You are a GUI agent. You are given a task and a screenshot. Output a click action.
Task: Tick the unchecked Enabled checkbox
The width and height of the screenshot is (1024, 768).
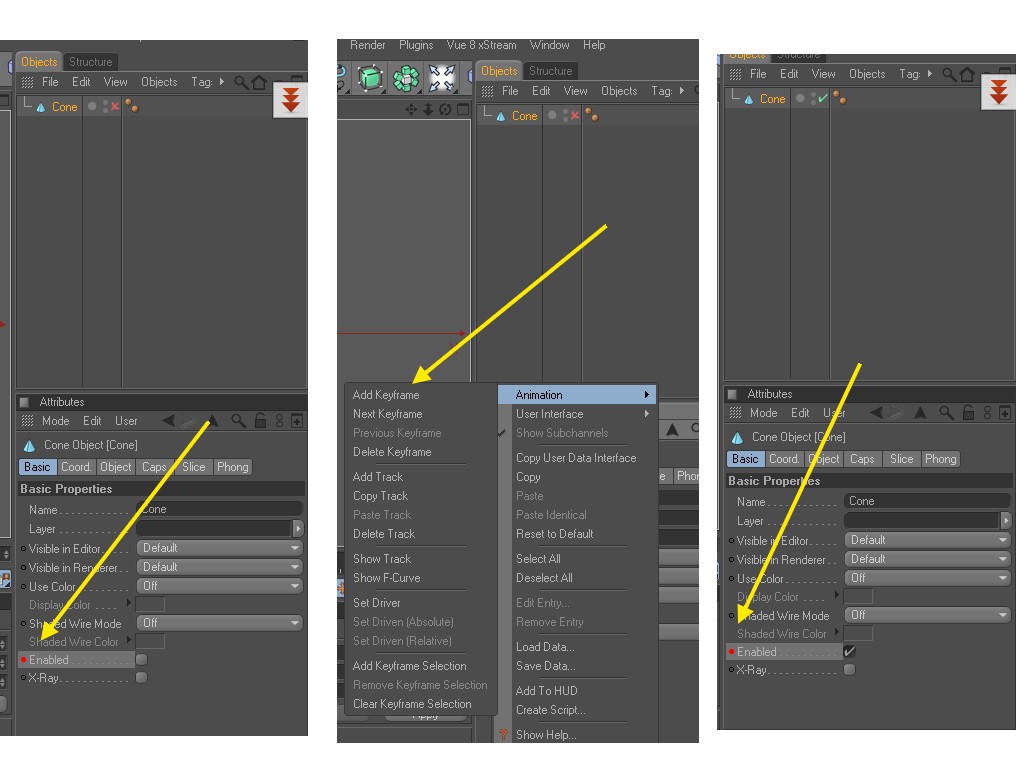(x=141, y=660)
